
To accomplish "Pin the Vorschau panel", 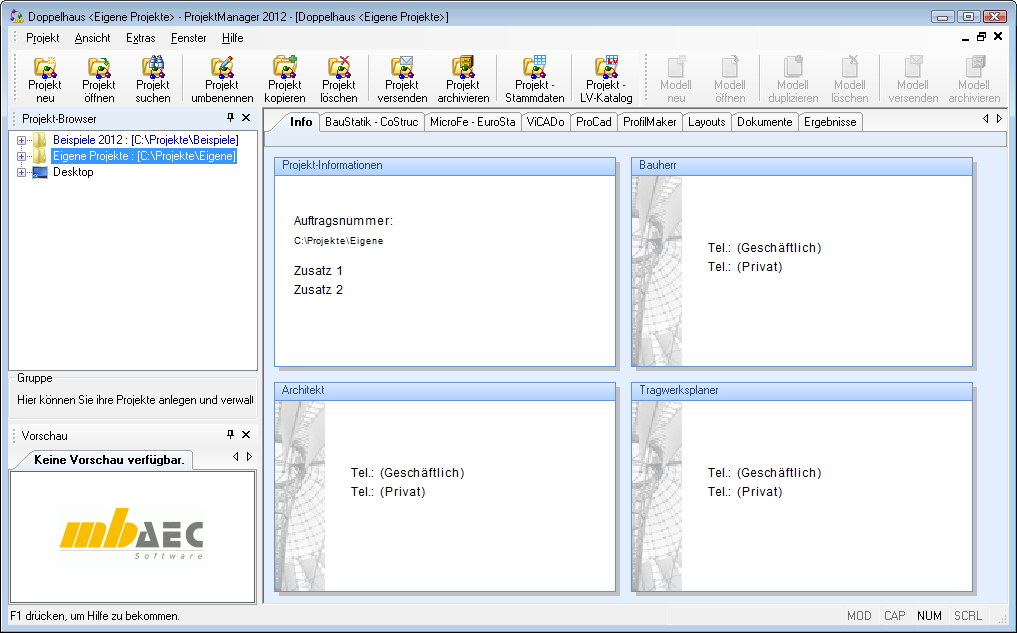I will [230, 435].
